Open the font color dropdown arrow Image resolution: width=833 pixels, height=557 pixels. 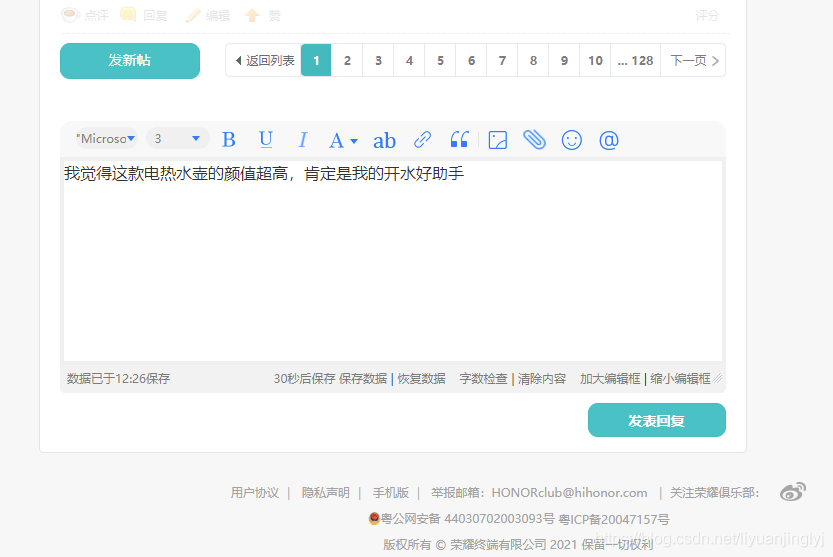pyautogui.click(x=354, y=141)
